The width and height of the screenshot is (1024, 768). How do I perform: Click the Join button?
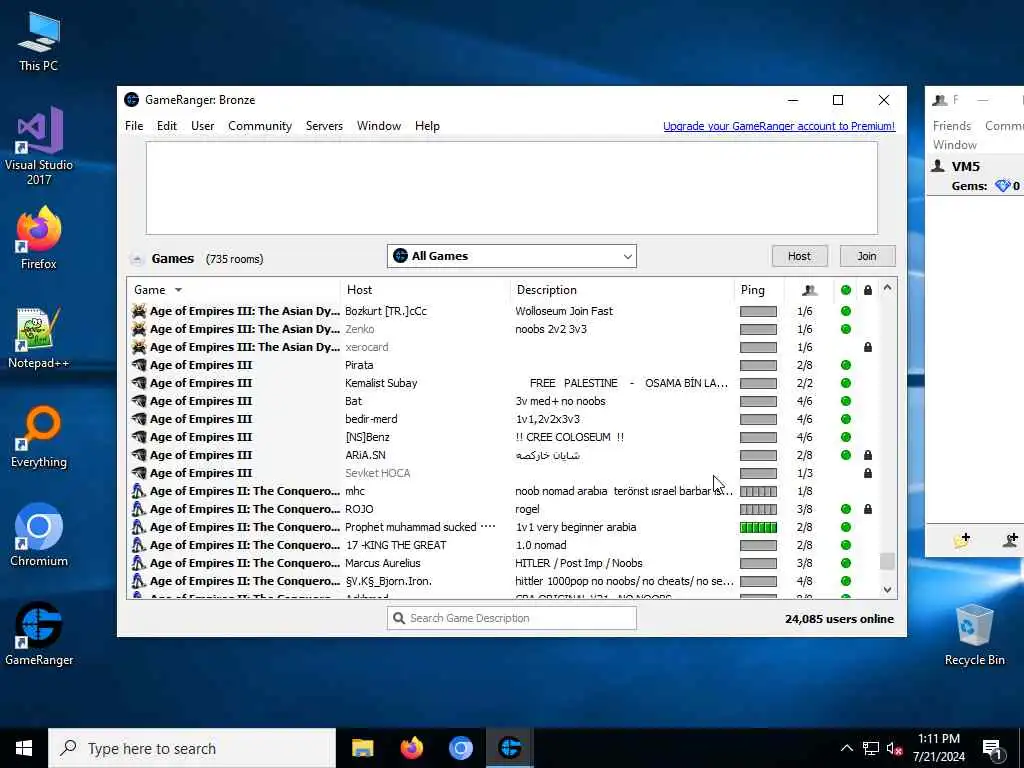coord(867,256)
